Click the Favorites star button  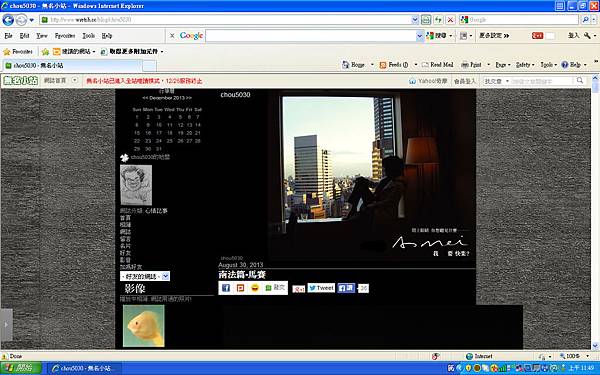click(18, 52)
